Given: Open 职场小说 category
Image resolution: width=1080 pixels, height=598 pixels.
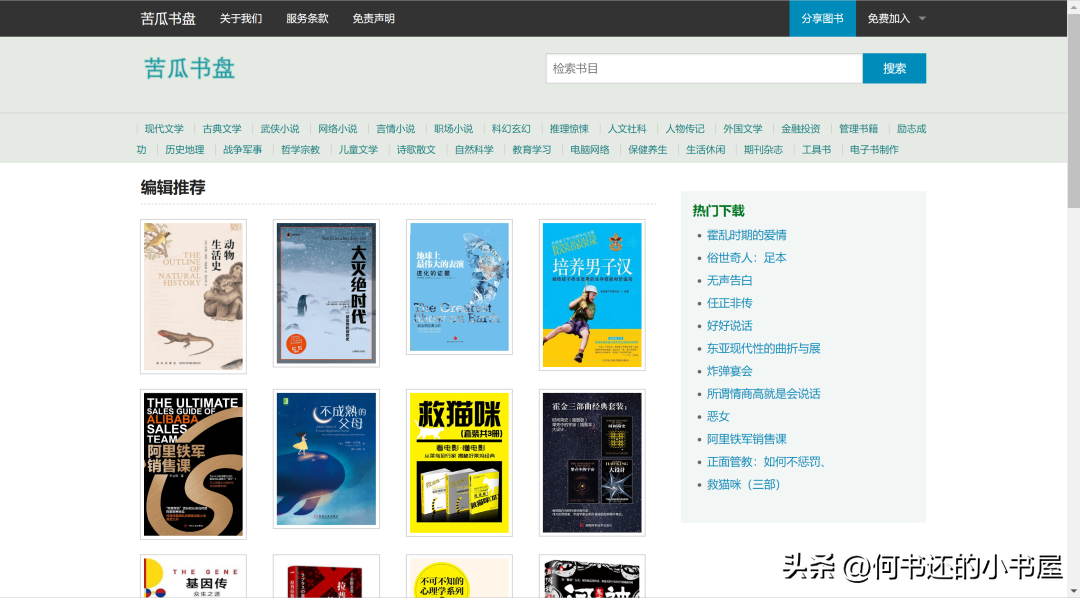Looking at the screenshot, I should tap(453, 129).
